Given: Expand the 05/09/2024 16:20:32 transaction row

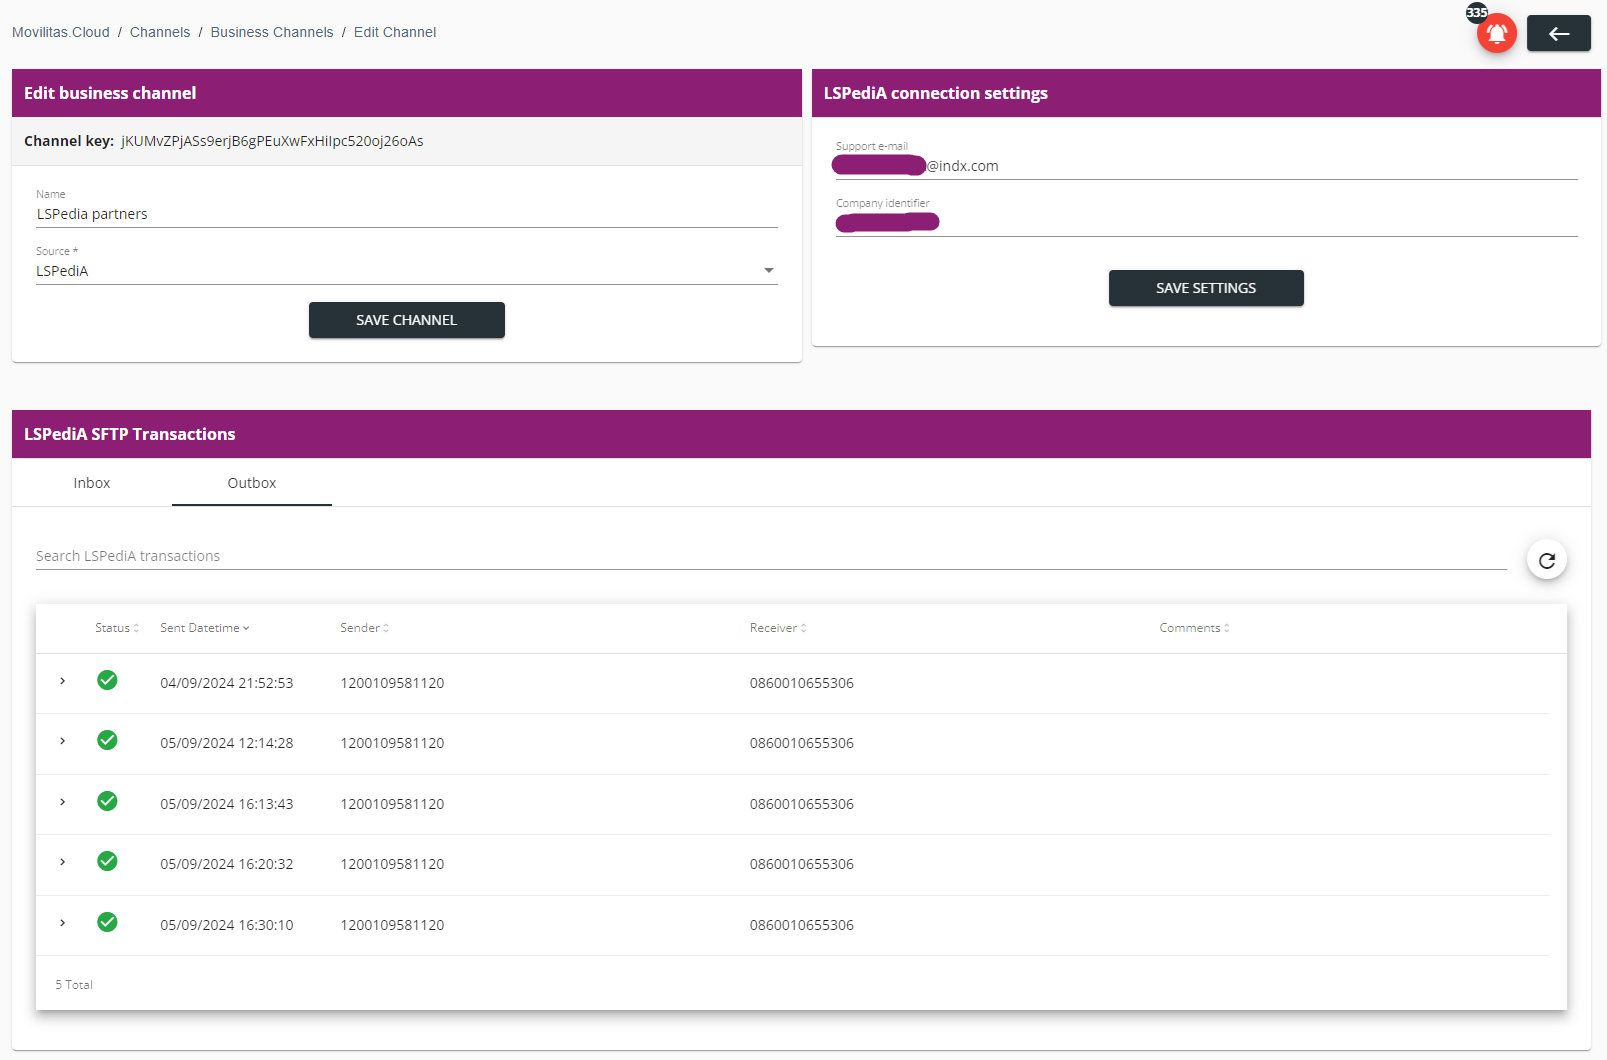Looking at the screenshot, I should [x=62, y=862].
